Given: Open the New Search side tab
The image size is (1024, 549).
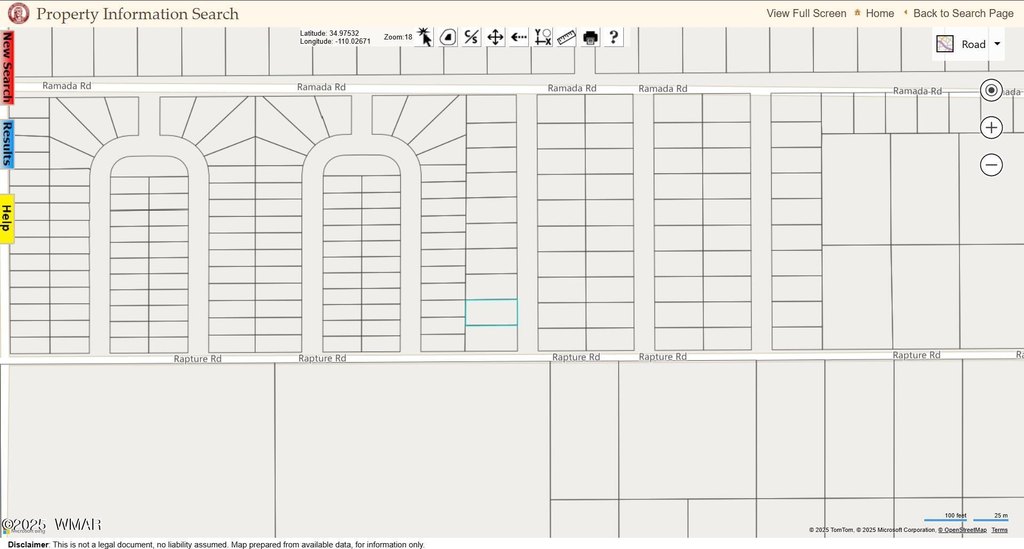Looking at the screenshot, I should pyautogui.click(x=7, y=67).
